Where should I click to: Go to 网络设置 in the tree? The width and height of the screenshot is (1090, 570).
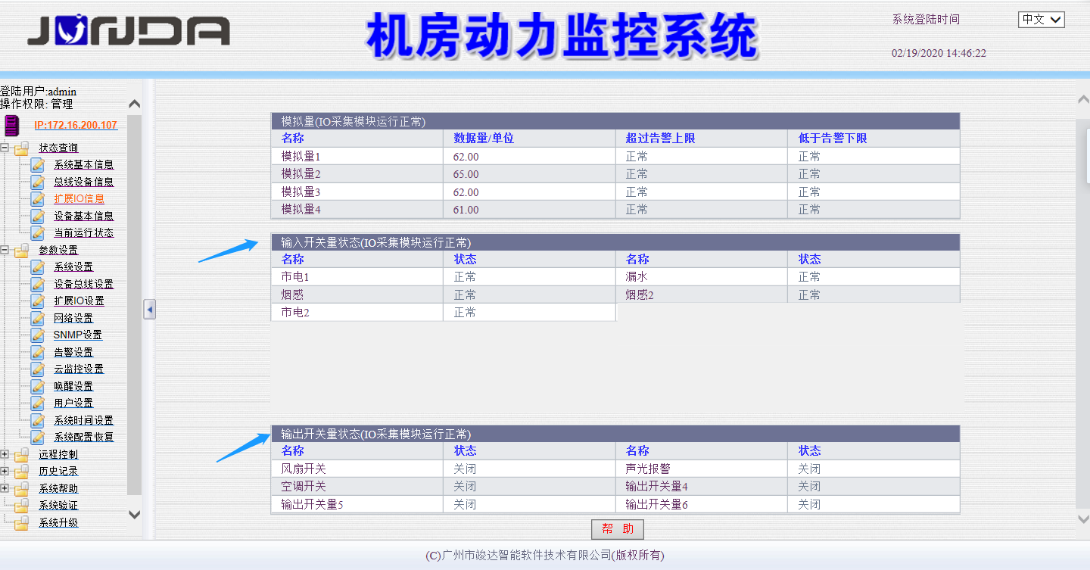(x=73, y=318)
